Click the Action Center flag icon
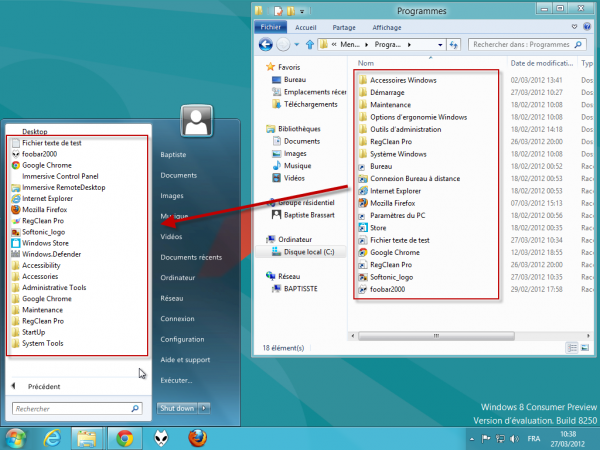 pos(486,439)
